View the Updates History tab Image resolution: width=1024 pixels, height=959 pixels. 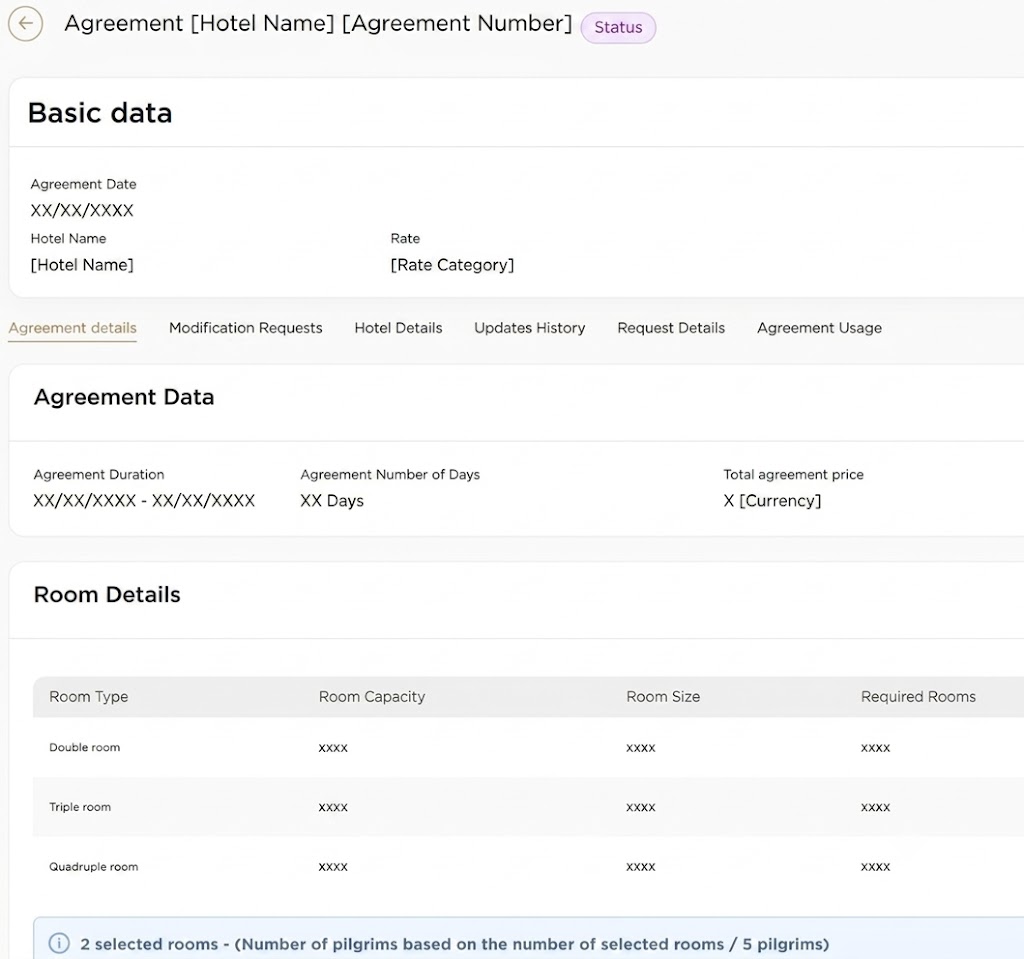tap(530, 328)
